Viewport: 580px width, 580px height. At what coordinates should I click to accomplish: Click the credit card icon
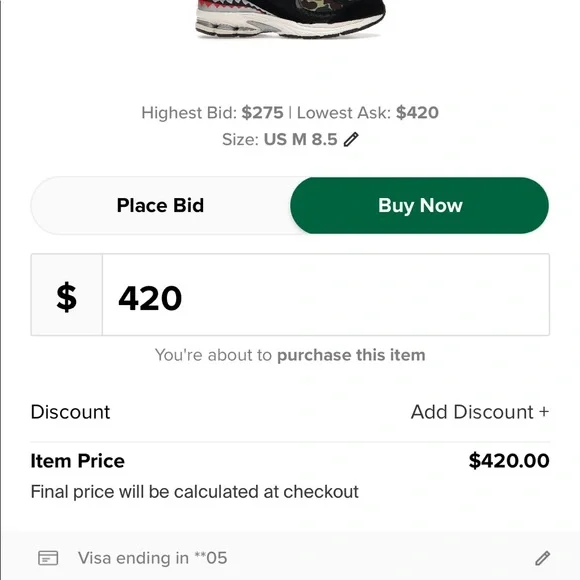(48, 558)
